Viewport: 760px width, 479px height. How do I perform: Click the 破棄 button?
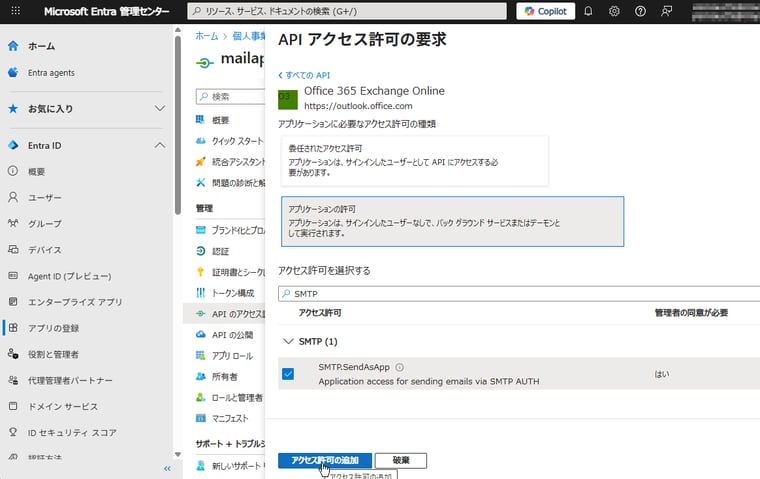tap(401, 460)
